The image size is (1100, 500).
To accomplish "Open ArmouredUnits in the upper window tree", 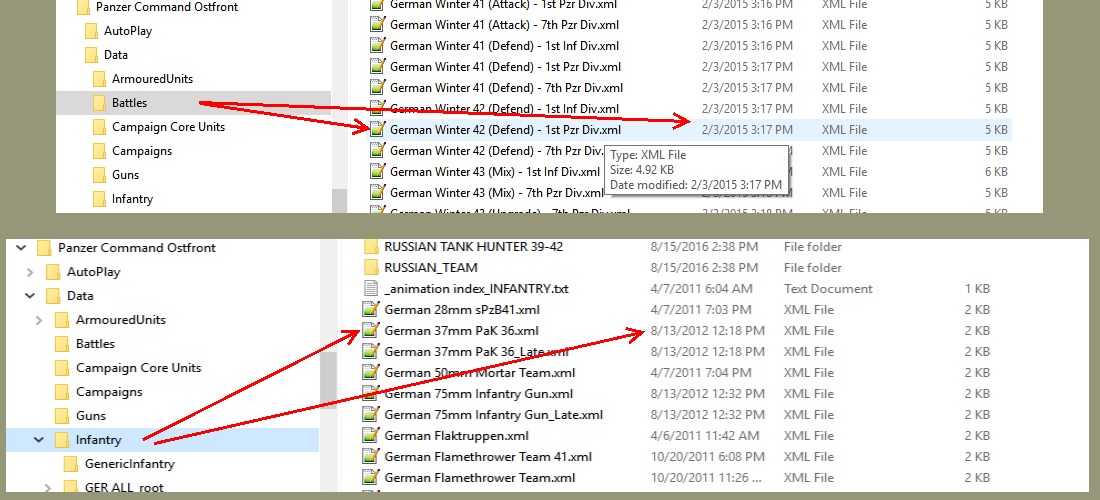I will pos(152,79).
